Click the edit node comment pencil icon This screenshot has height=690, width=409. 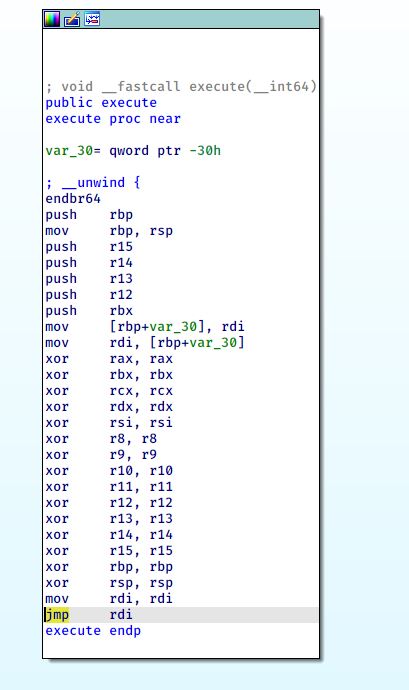pos(72,19)
